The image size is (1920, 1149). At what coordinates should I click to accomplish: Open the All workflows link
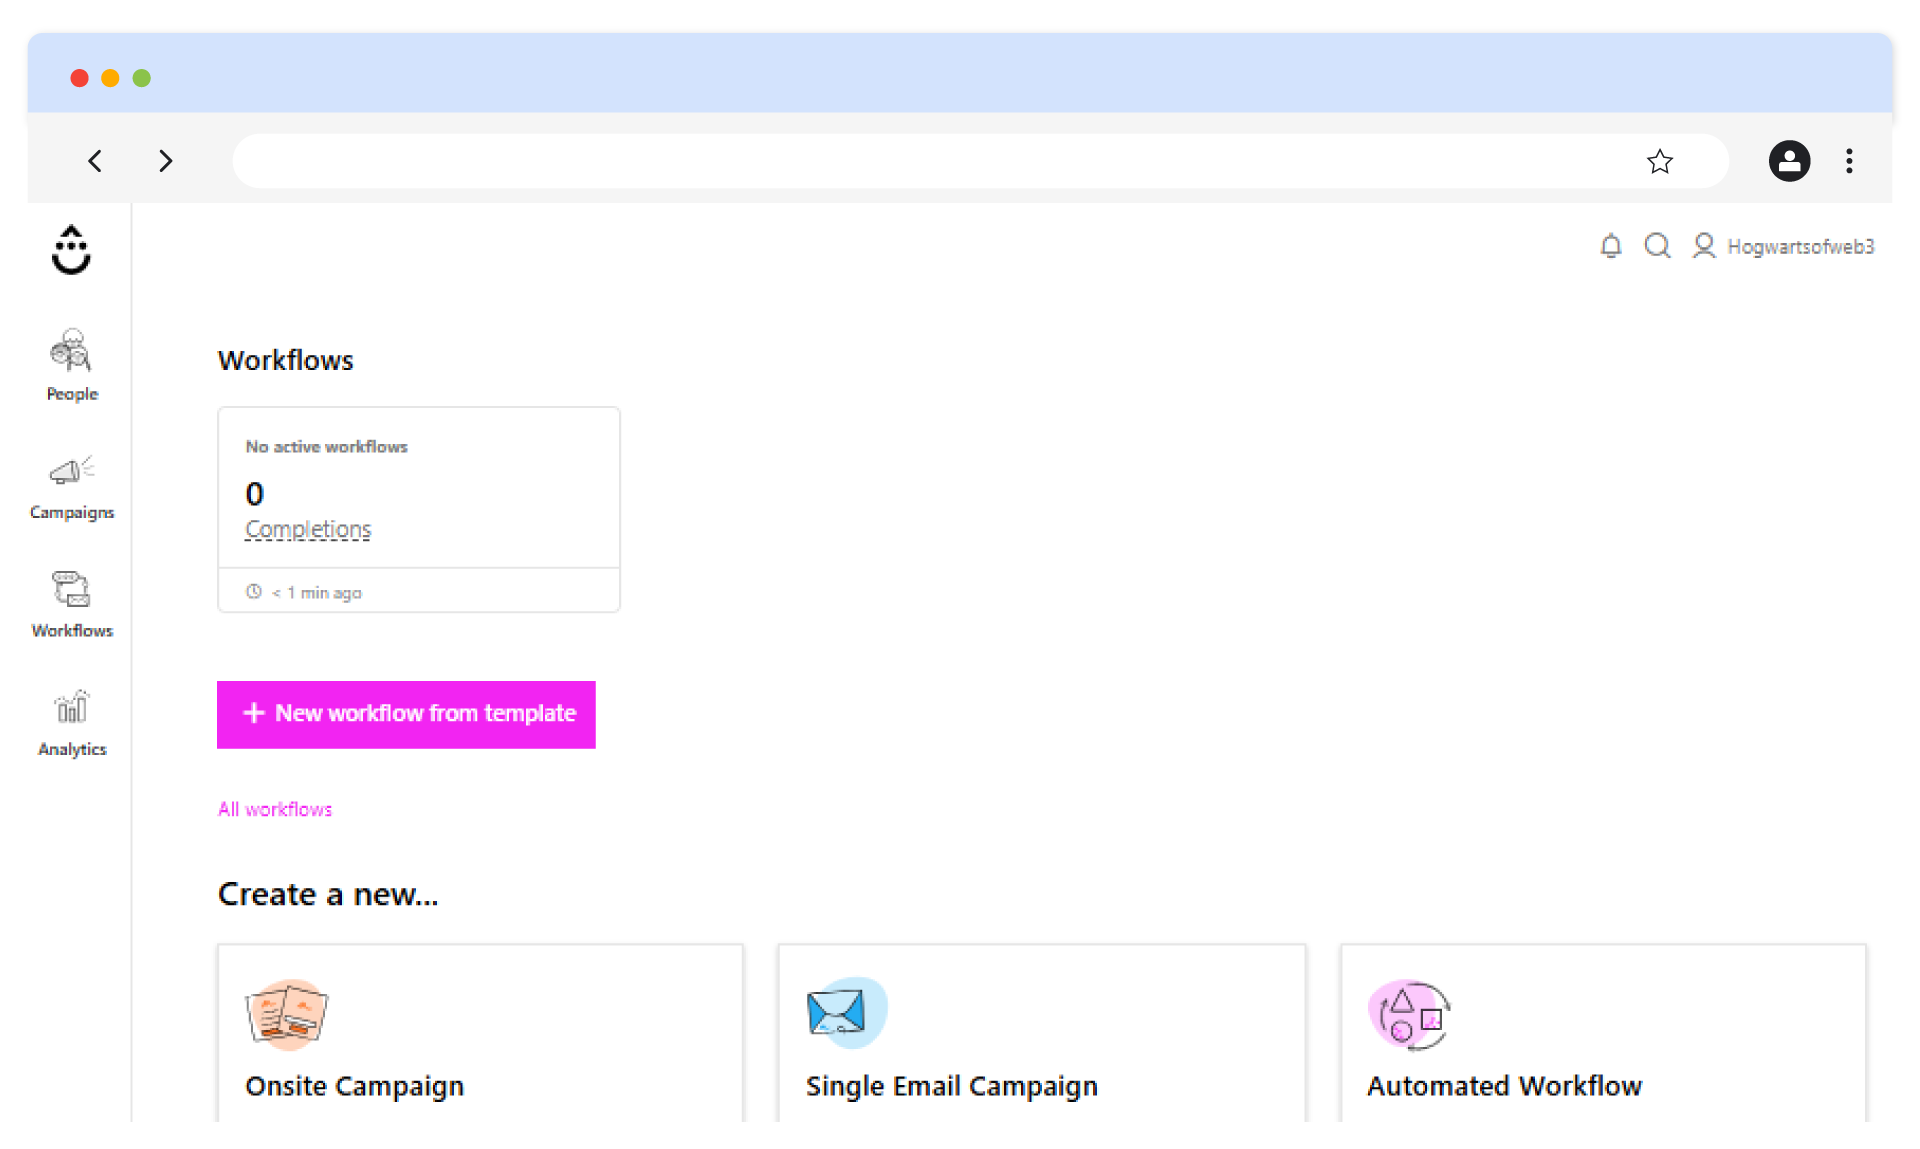pyautogui.click(x=275, y=809)
